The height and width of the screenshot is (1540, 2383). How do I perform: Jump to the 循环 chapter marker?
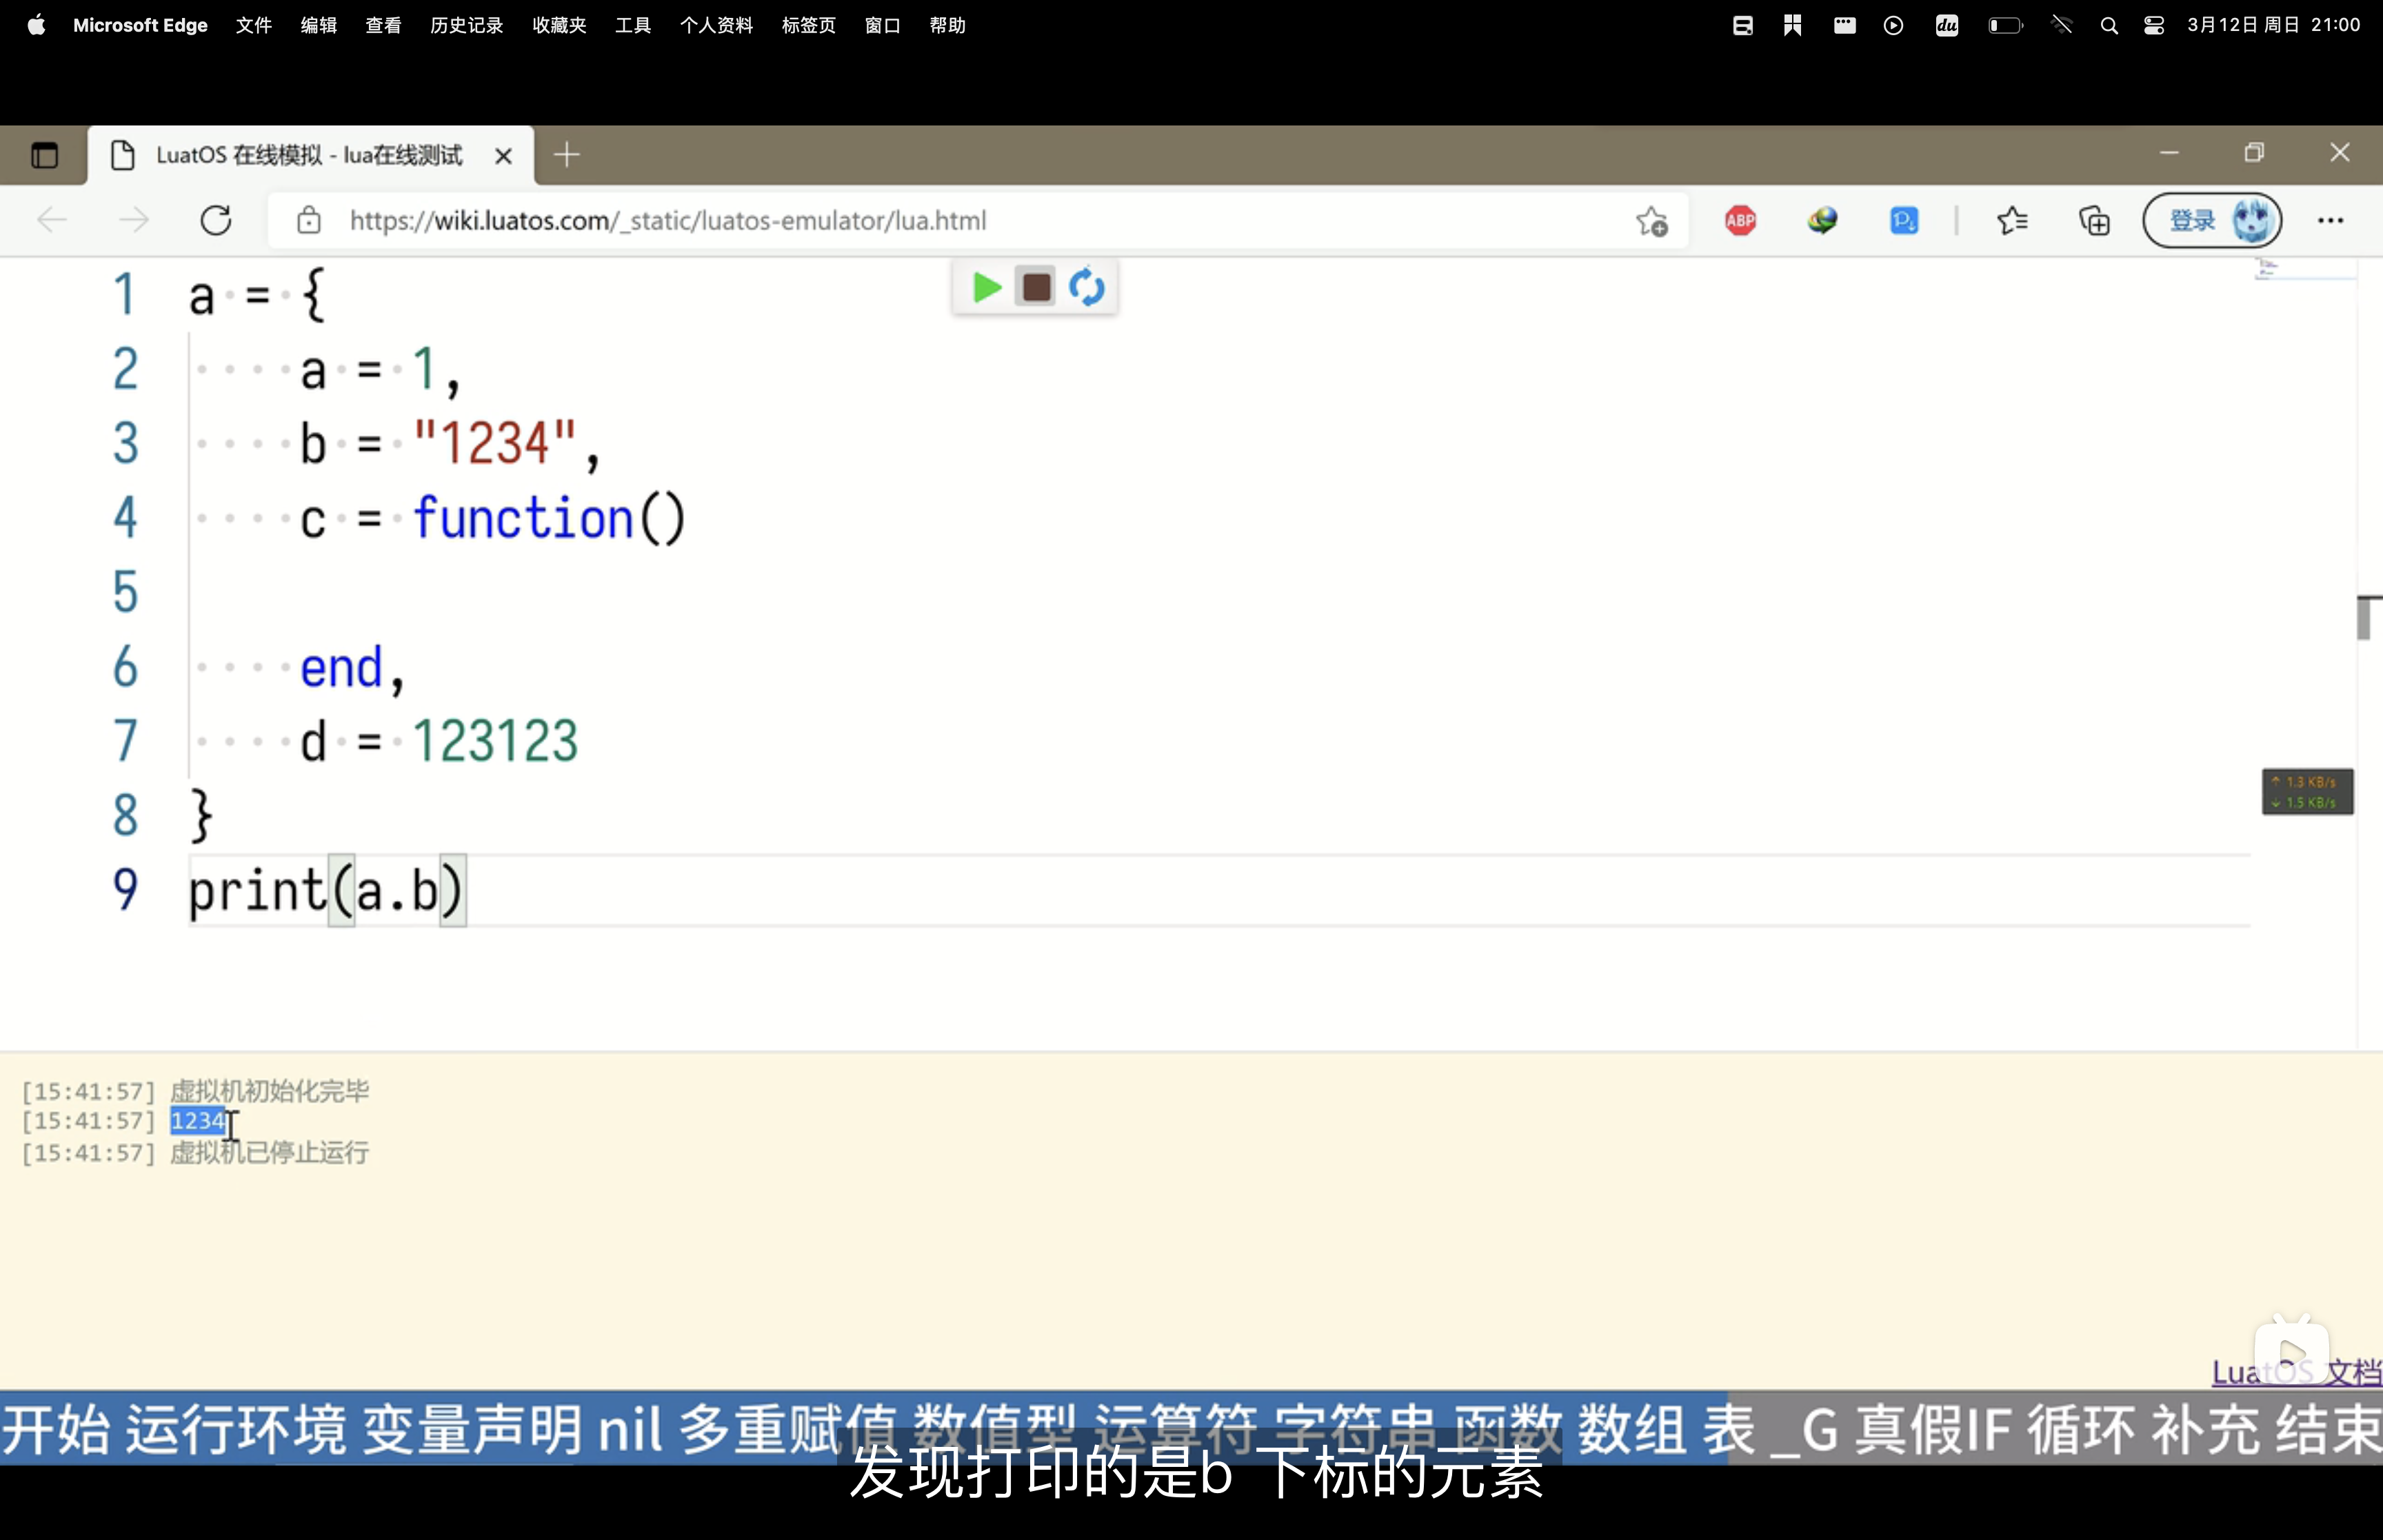click(2082, 1429)
